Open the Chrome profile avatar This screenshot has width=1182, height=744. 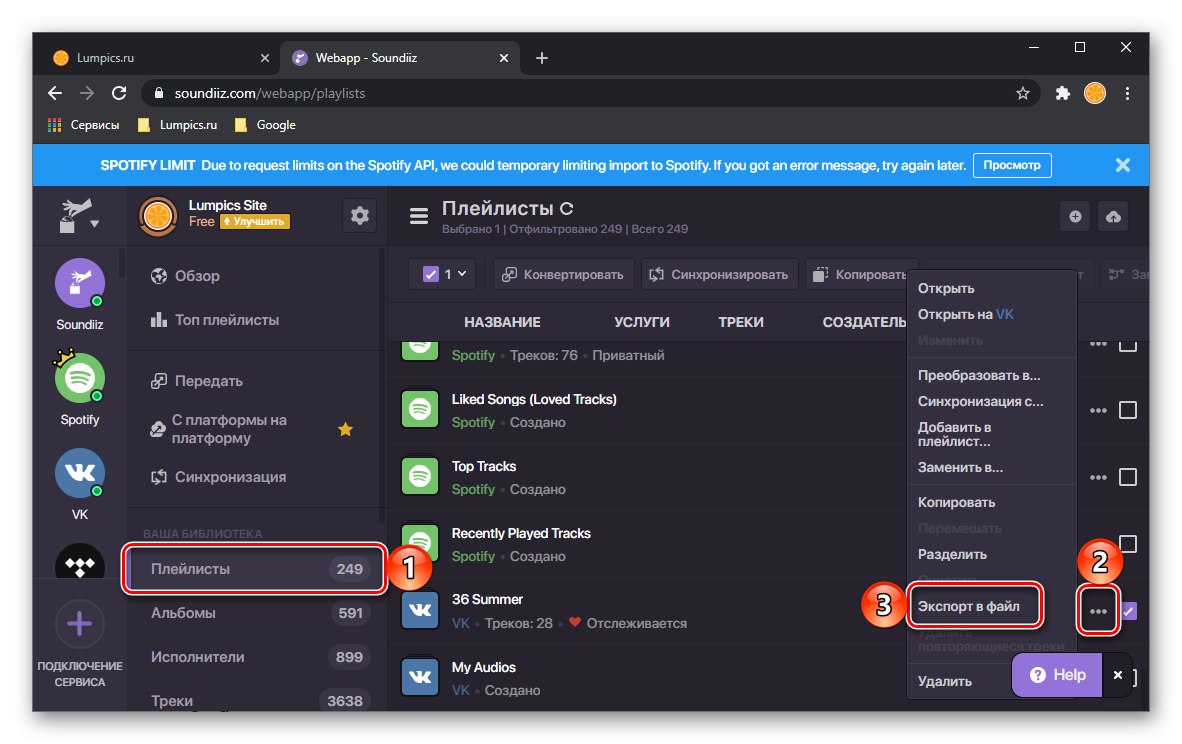click(x=1095, y=93)
